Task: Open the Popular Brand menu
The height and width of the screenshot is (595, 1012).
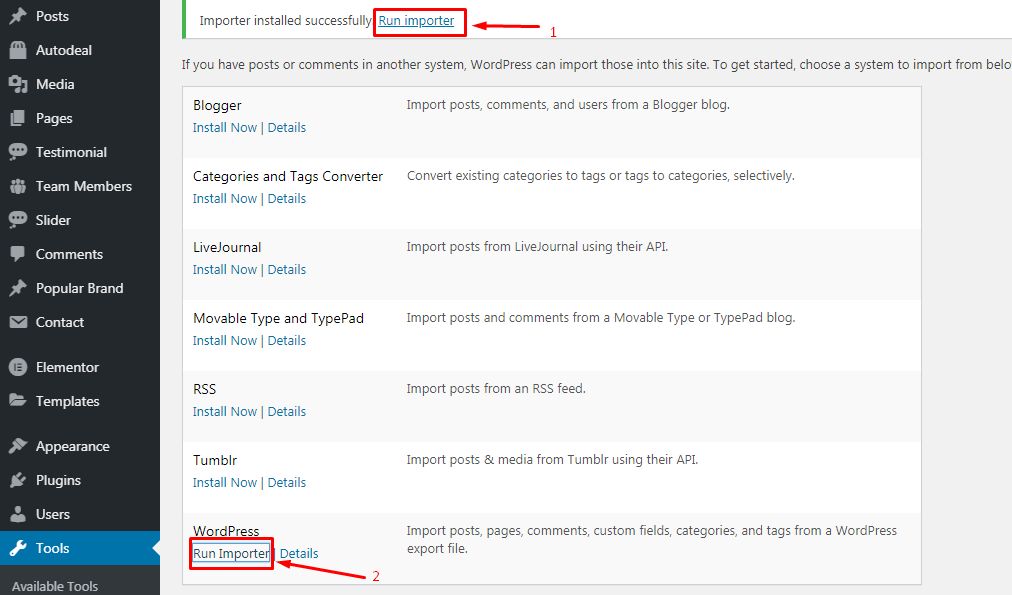Action: tap(80, 288)
